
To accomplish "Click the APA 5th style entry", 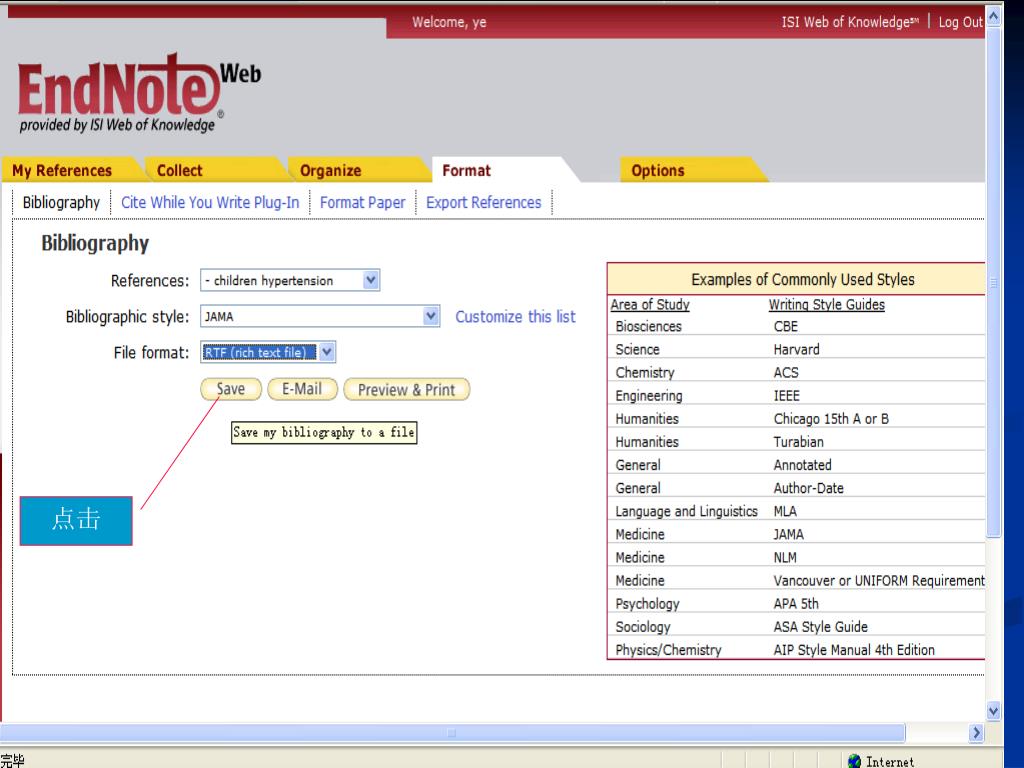I will 796,604.
